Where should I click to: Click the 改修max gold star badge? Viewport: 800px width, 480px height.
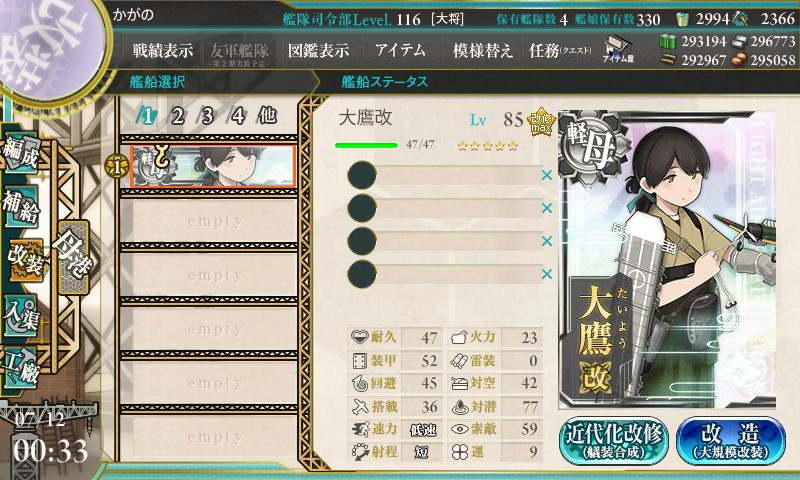(541, 122)
